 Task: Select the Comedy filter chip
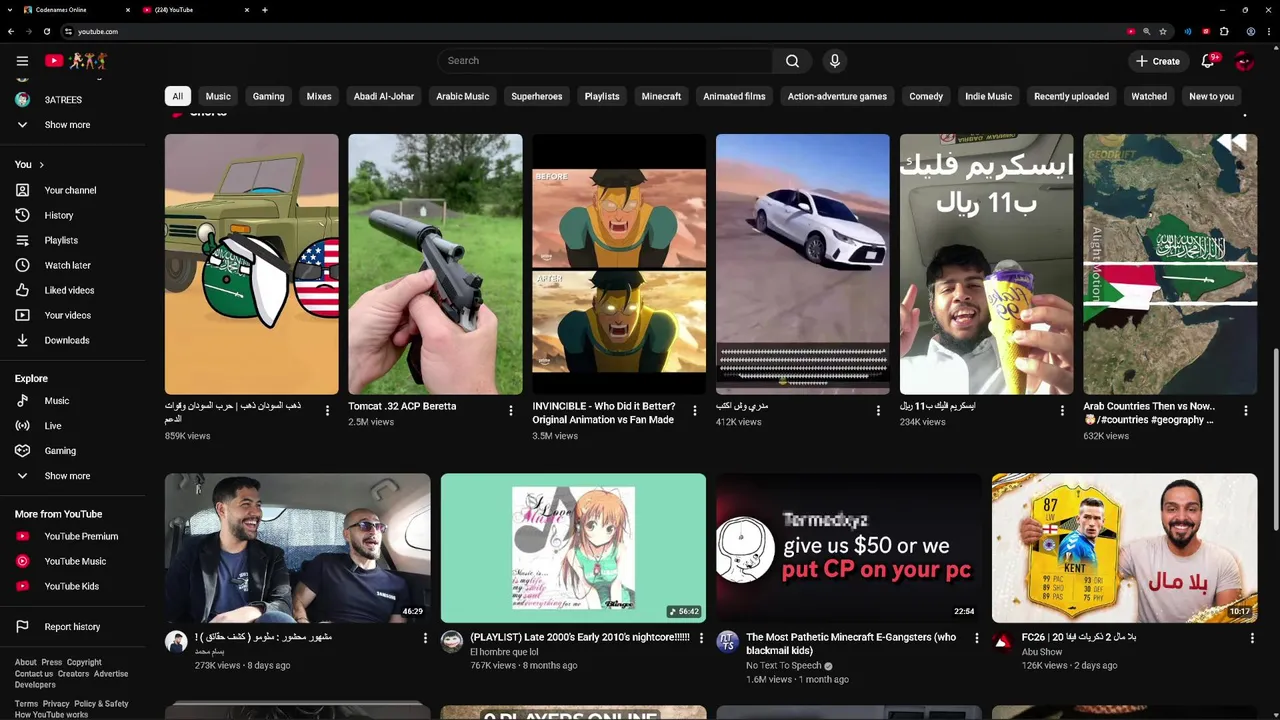pyautogui.click(x=926, y=96)
